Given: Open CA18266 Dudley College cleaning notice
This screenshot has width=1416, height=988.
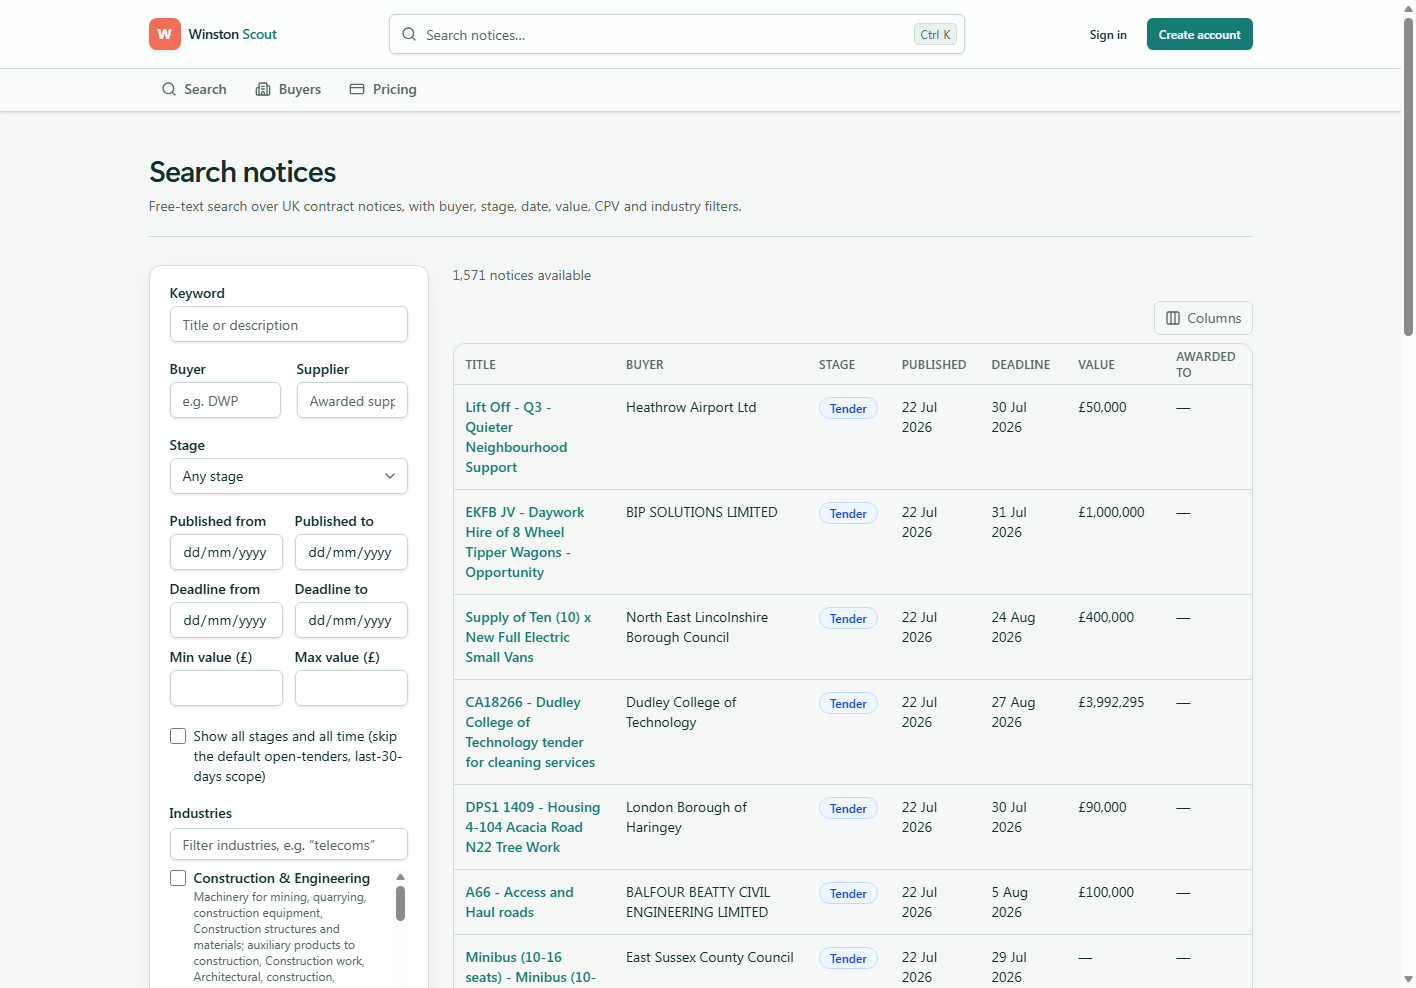Looking at the screenshot, I should point(530,732).
